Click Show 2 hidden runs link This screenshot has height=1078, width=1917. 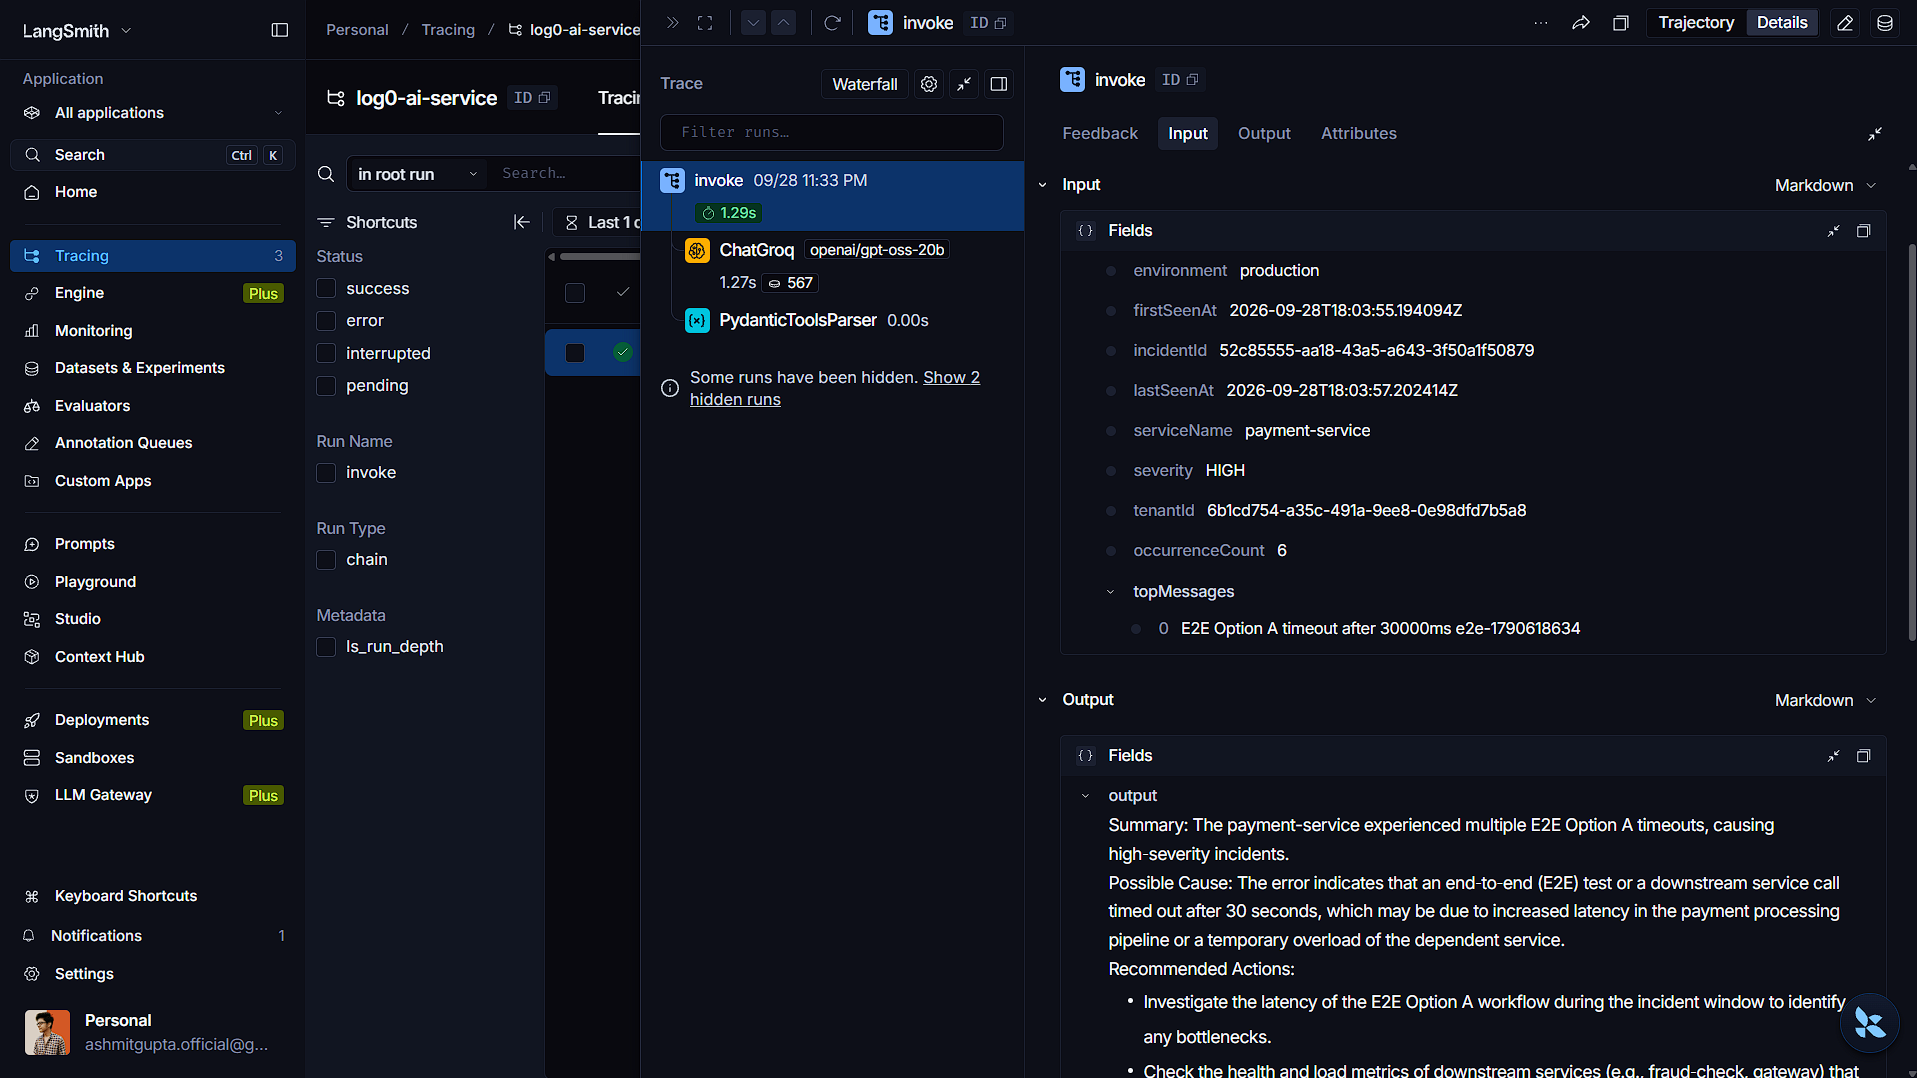tap(835, 388)
